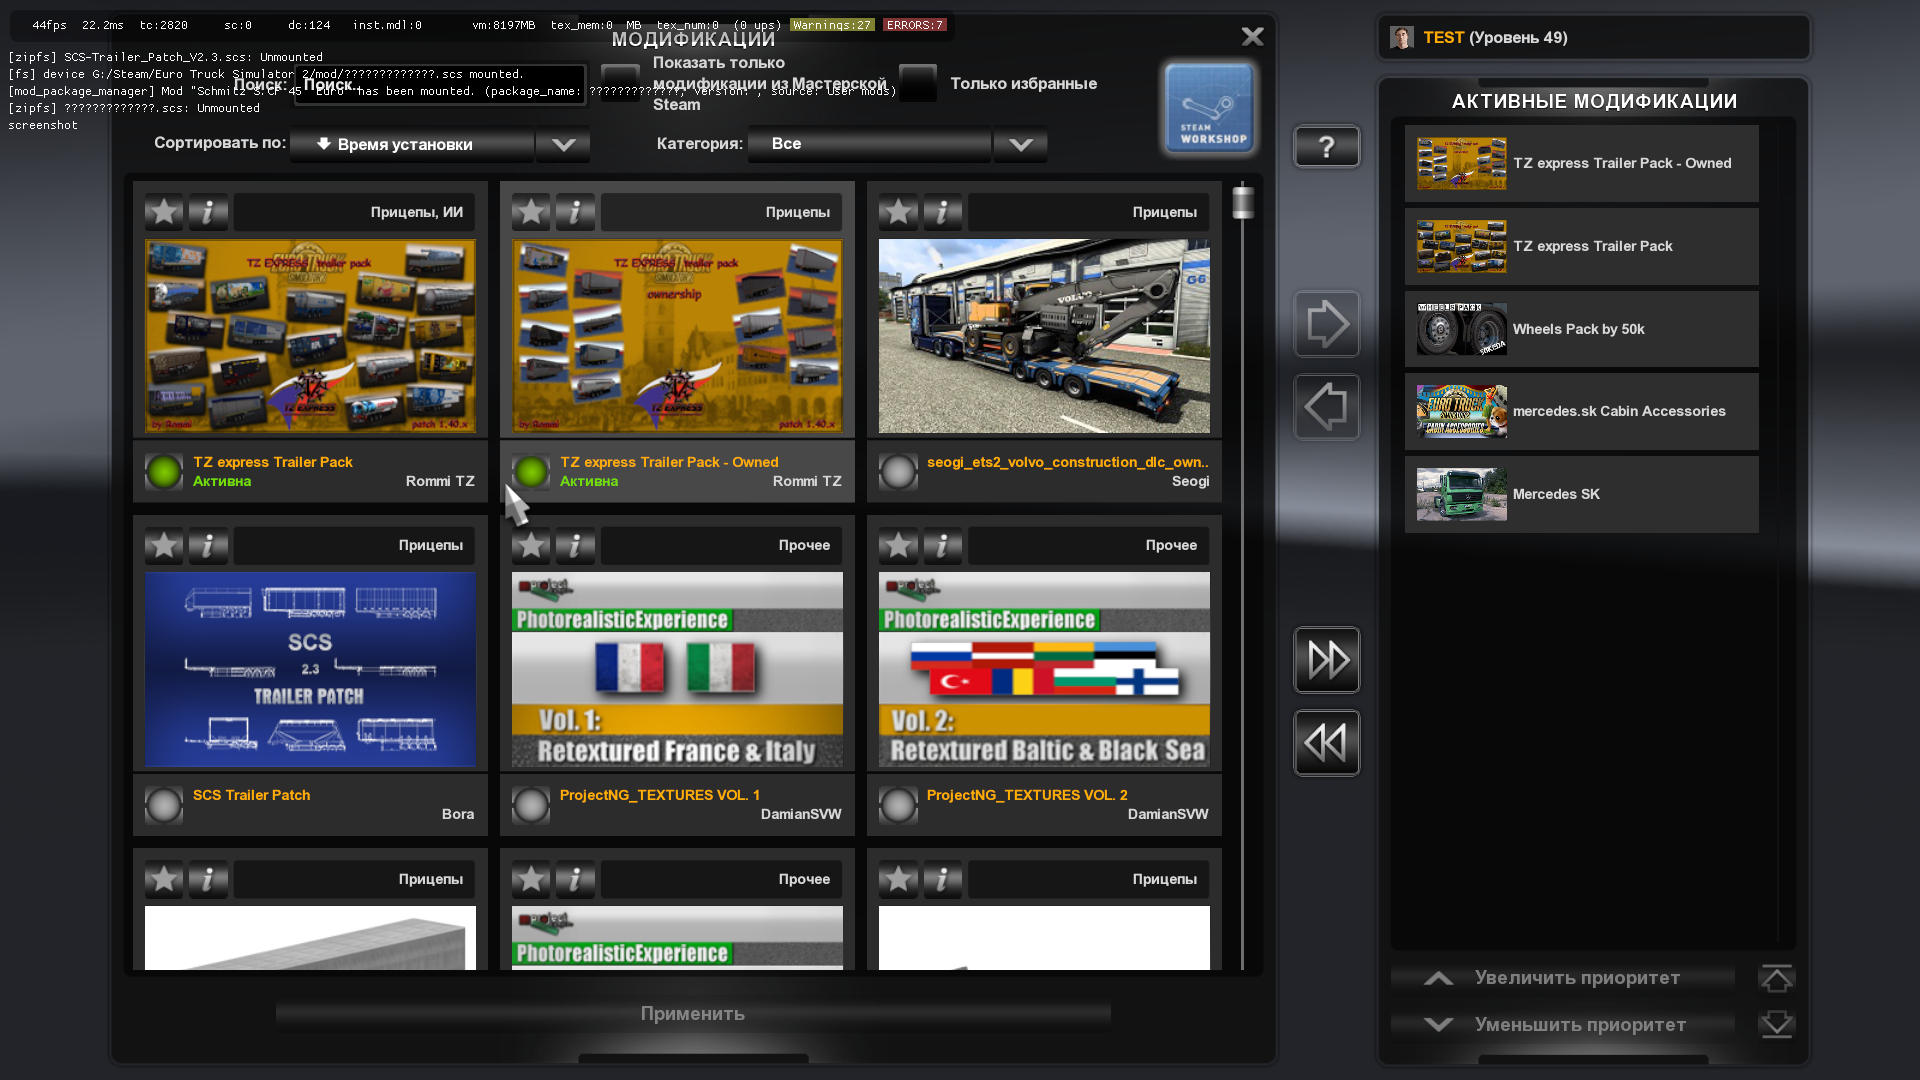
Task: Deactivate all mods with double left arrow
Action: coord(1327,743)
